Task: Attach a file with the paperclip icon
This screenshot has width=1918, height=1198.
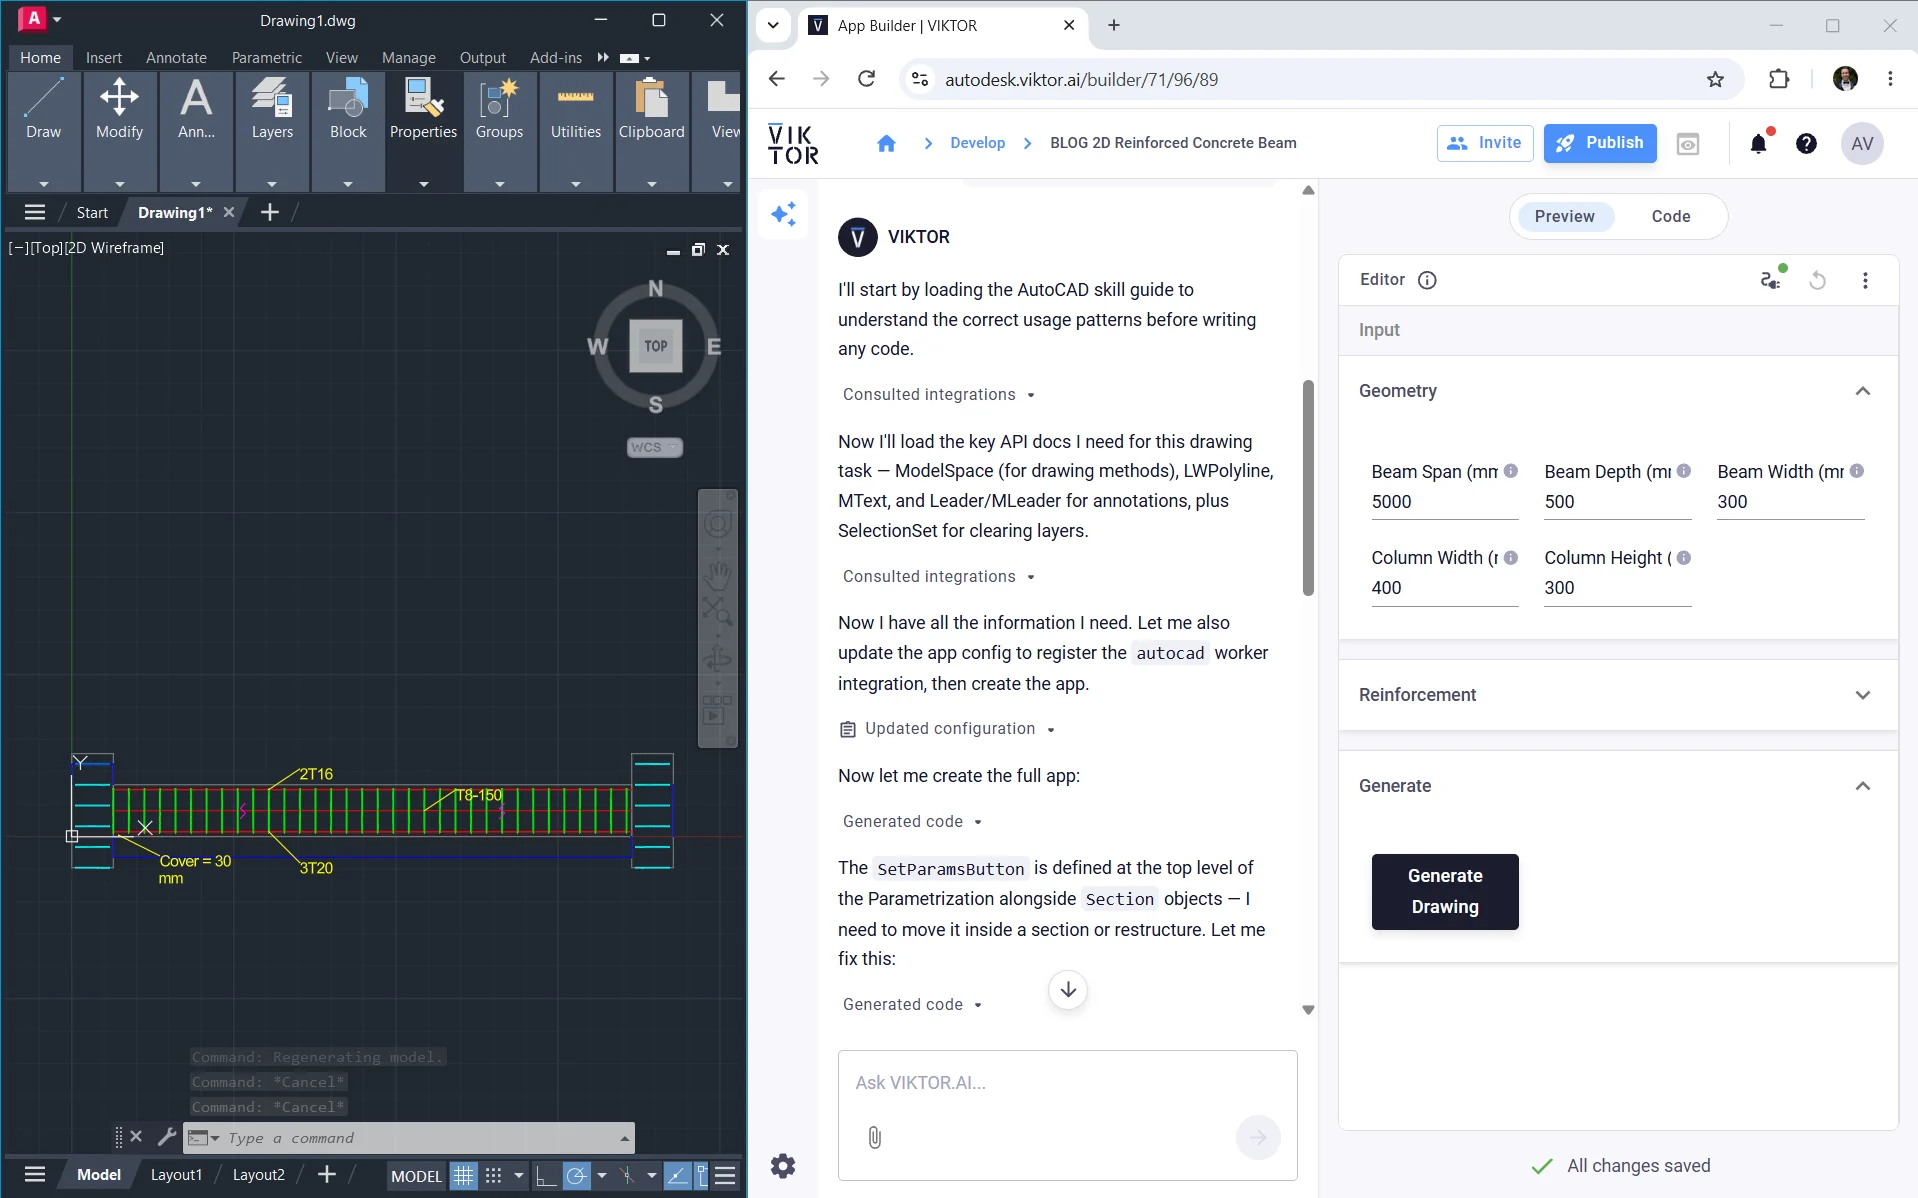Action: tap(875, 1137)
